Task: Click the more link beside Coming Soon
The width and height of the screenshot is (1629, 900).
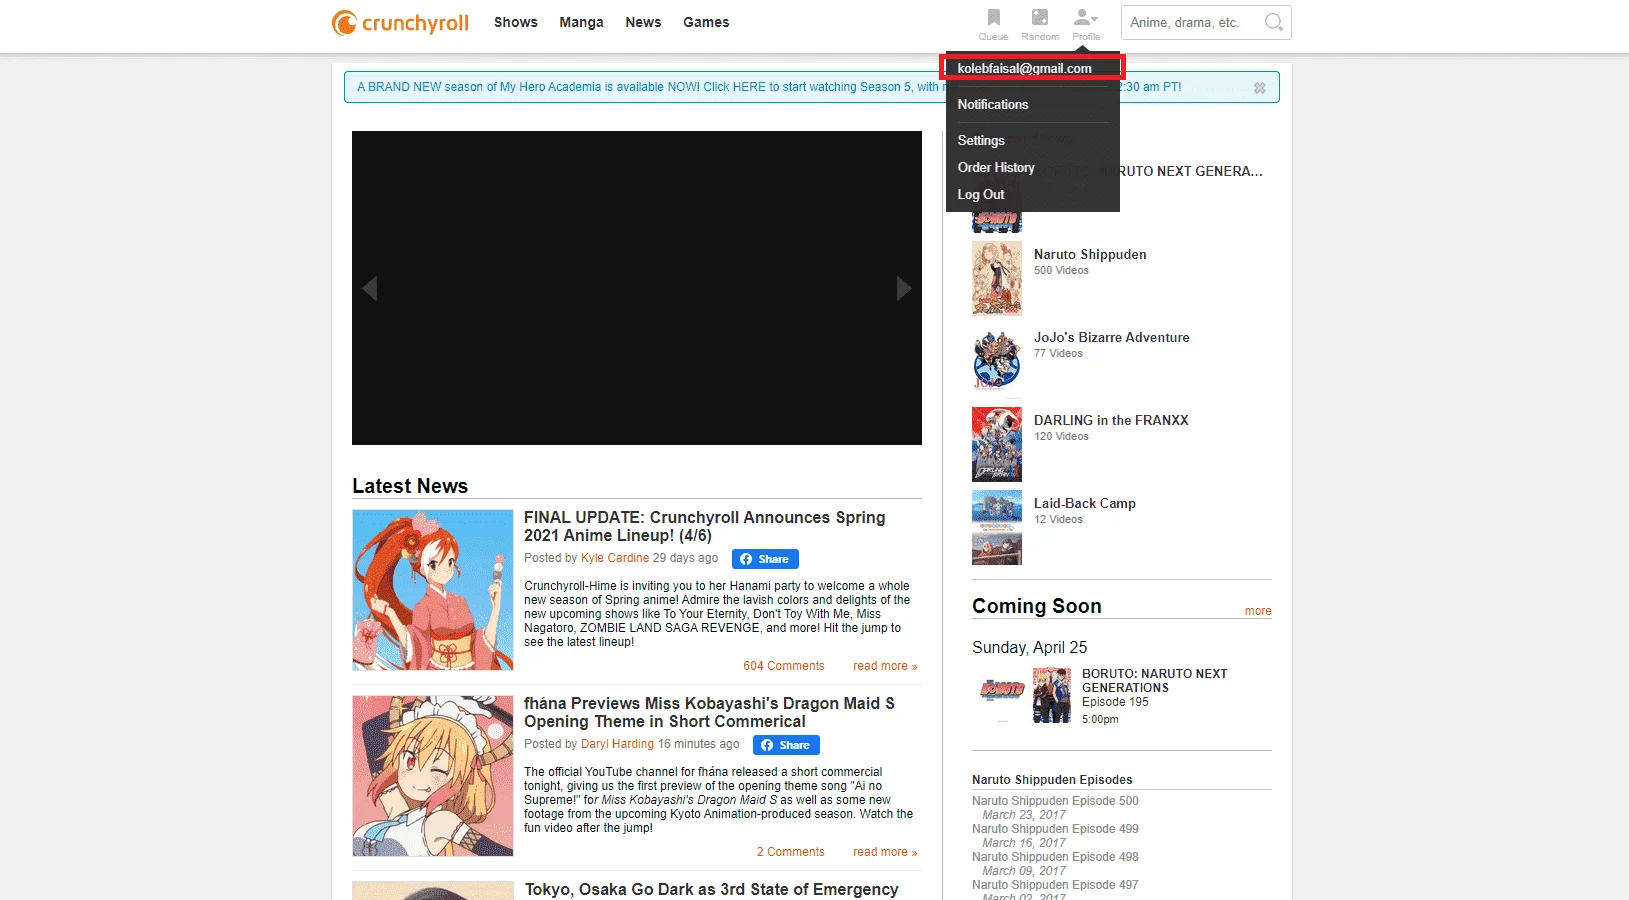Action: point(1258,611)
